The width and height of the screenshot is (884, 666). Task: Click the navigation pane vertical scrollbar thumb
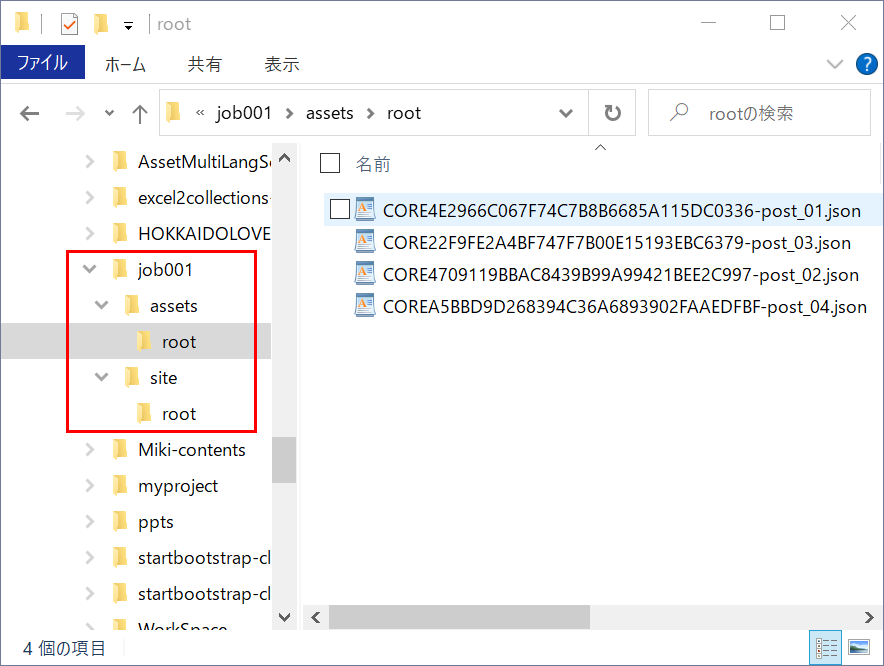click(284, 460)
